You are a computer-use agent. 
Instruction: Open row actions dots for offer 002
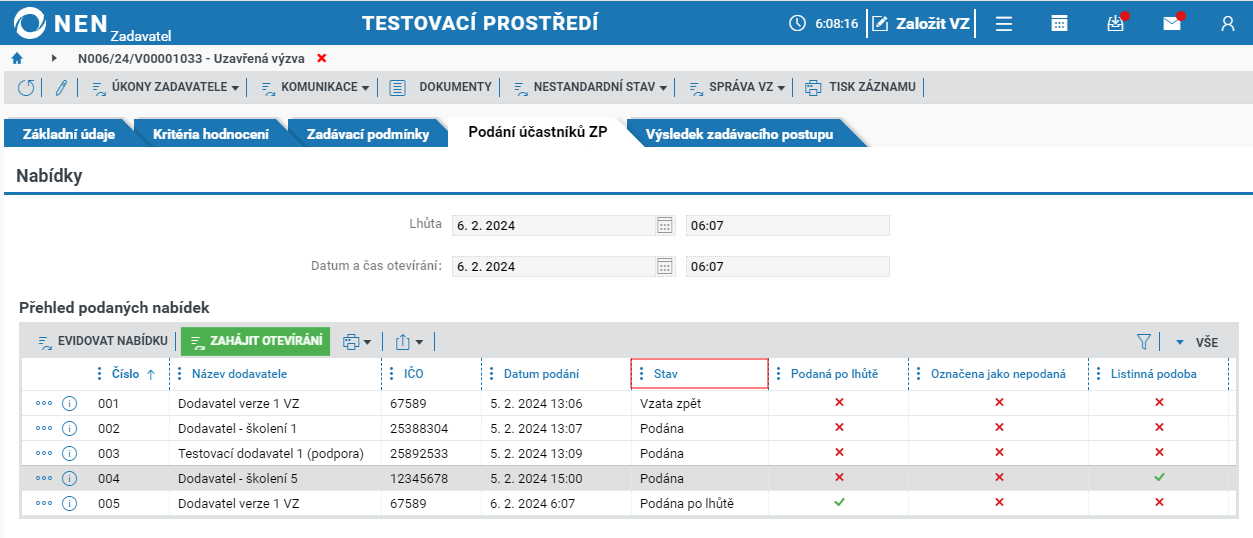pyautogui.click(x=44, y=428)
